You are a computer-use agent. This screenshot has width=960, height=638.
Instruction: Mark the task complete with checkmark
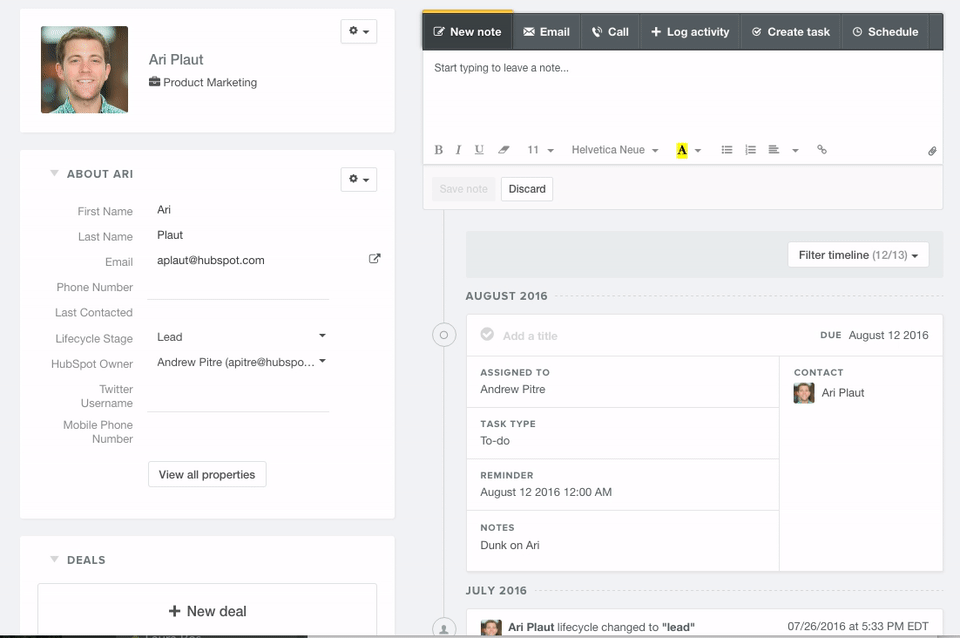[487, 335]
